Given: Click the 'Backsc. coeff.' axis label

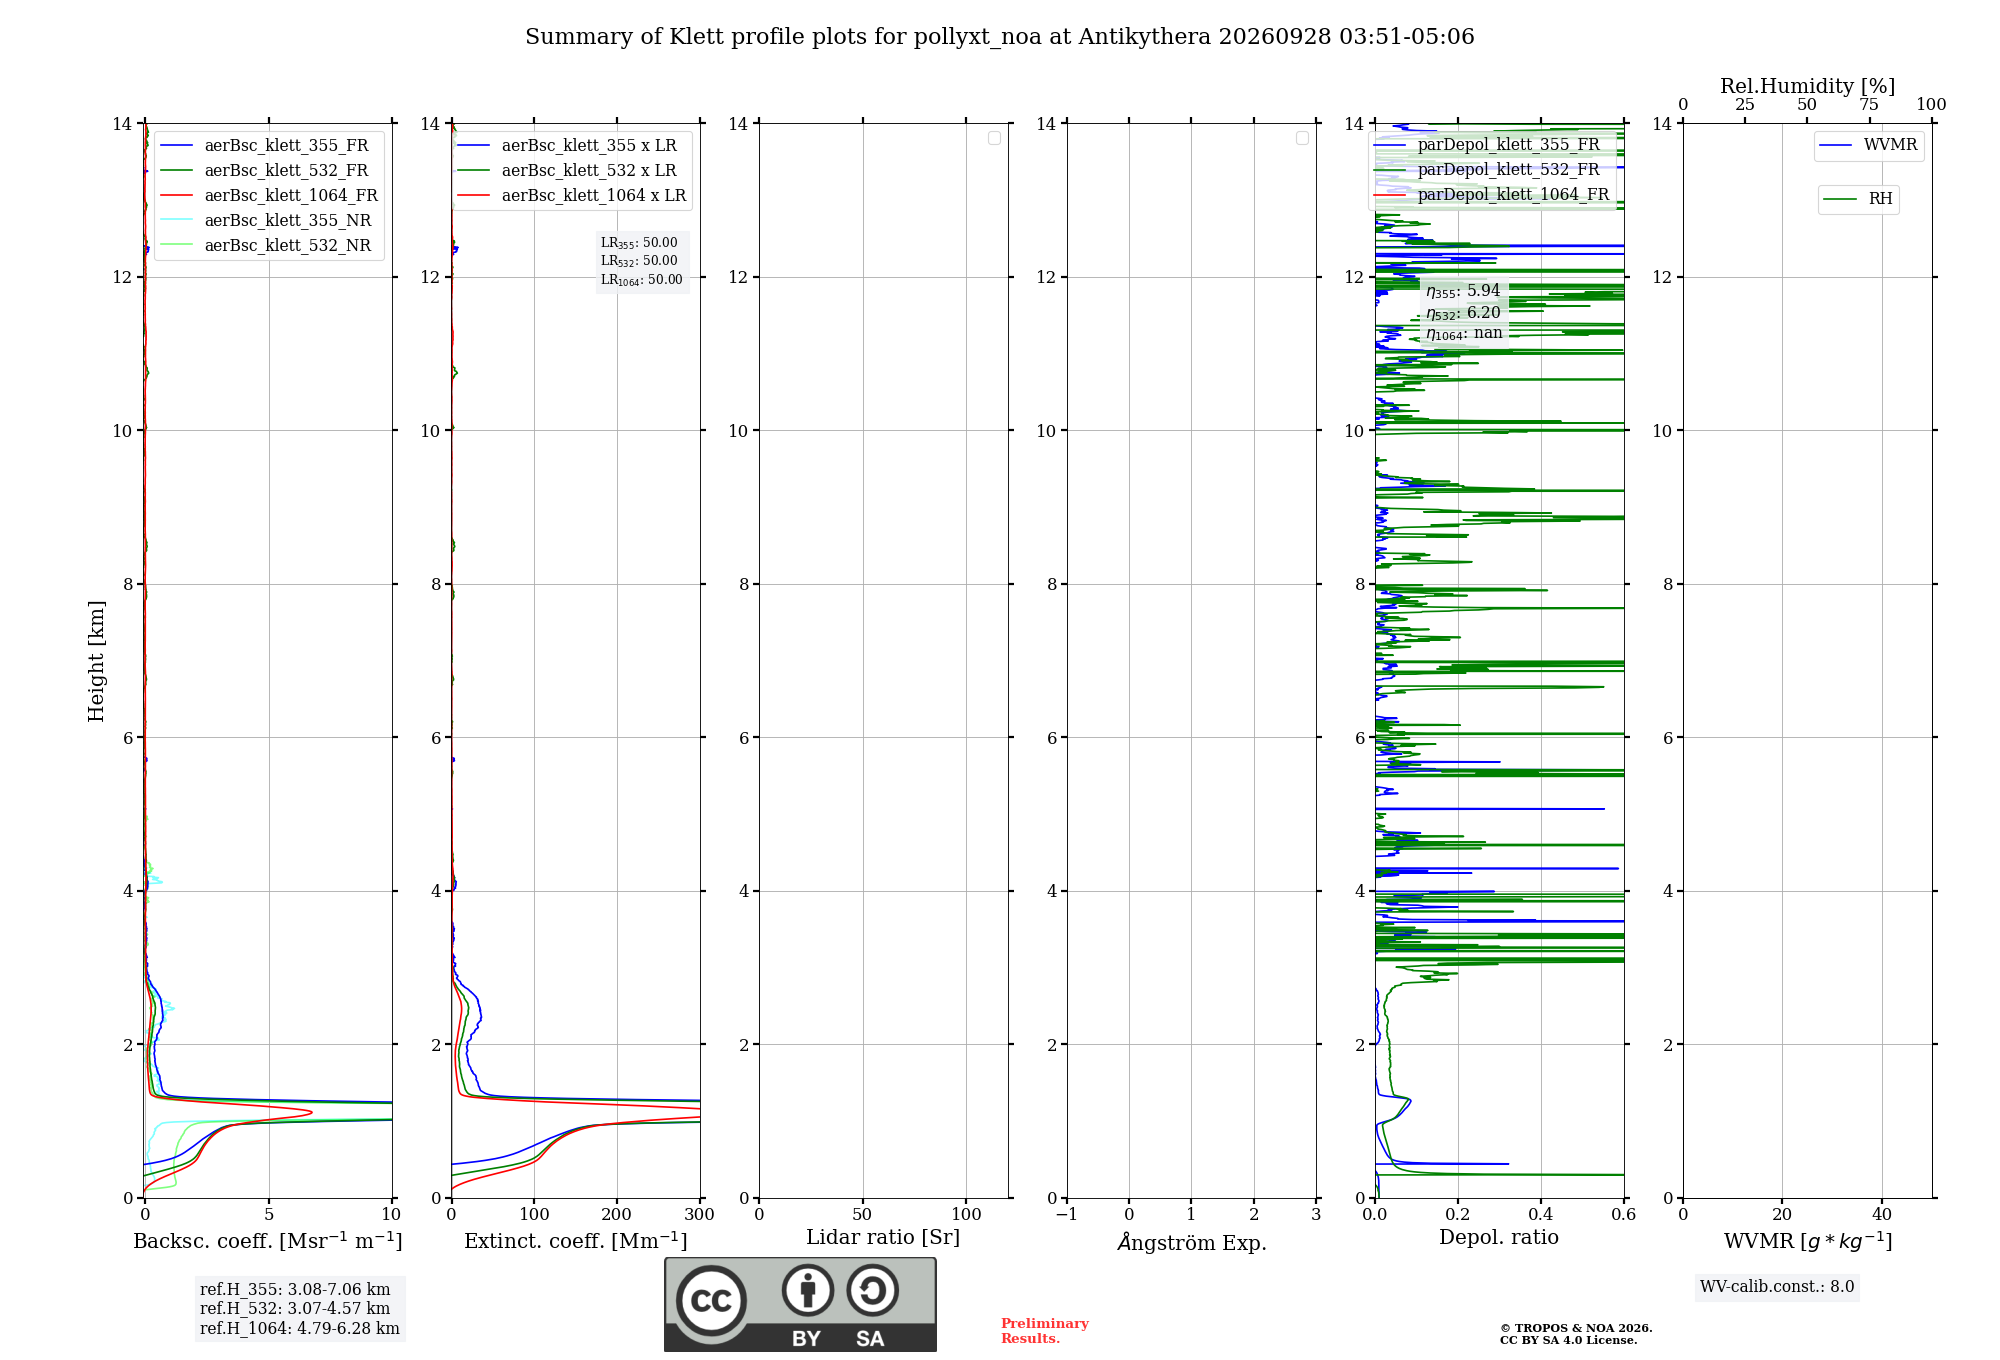Looking at the screenshot, I should coord(268,1241).
